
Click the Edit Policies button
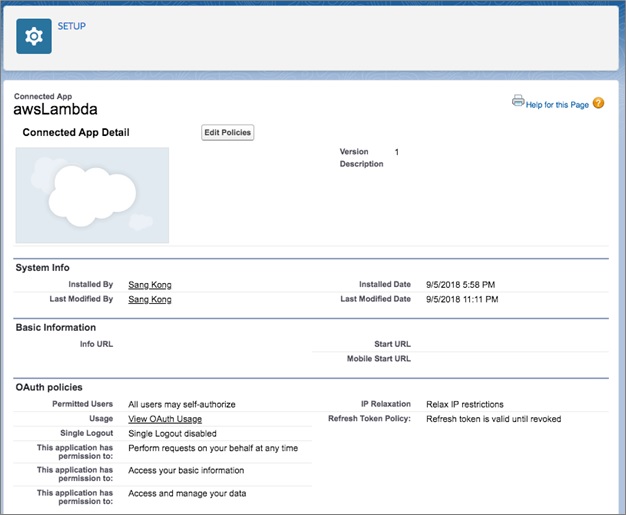click(228, 133)
